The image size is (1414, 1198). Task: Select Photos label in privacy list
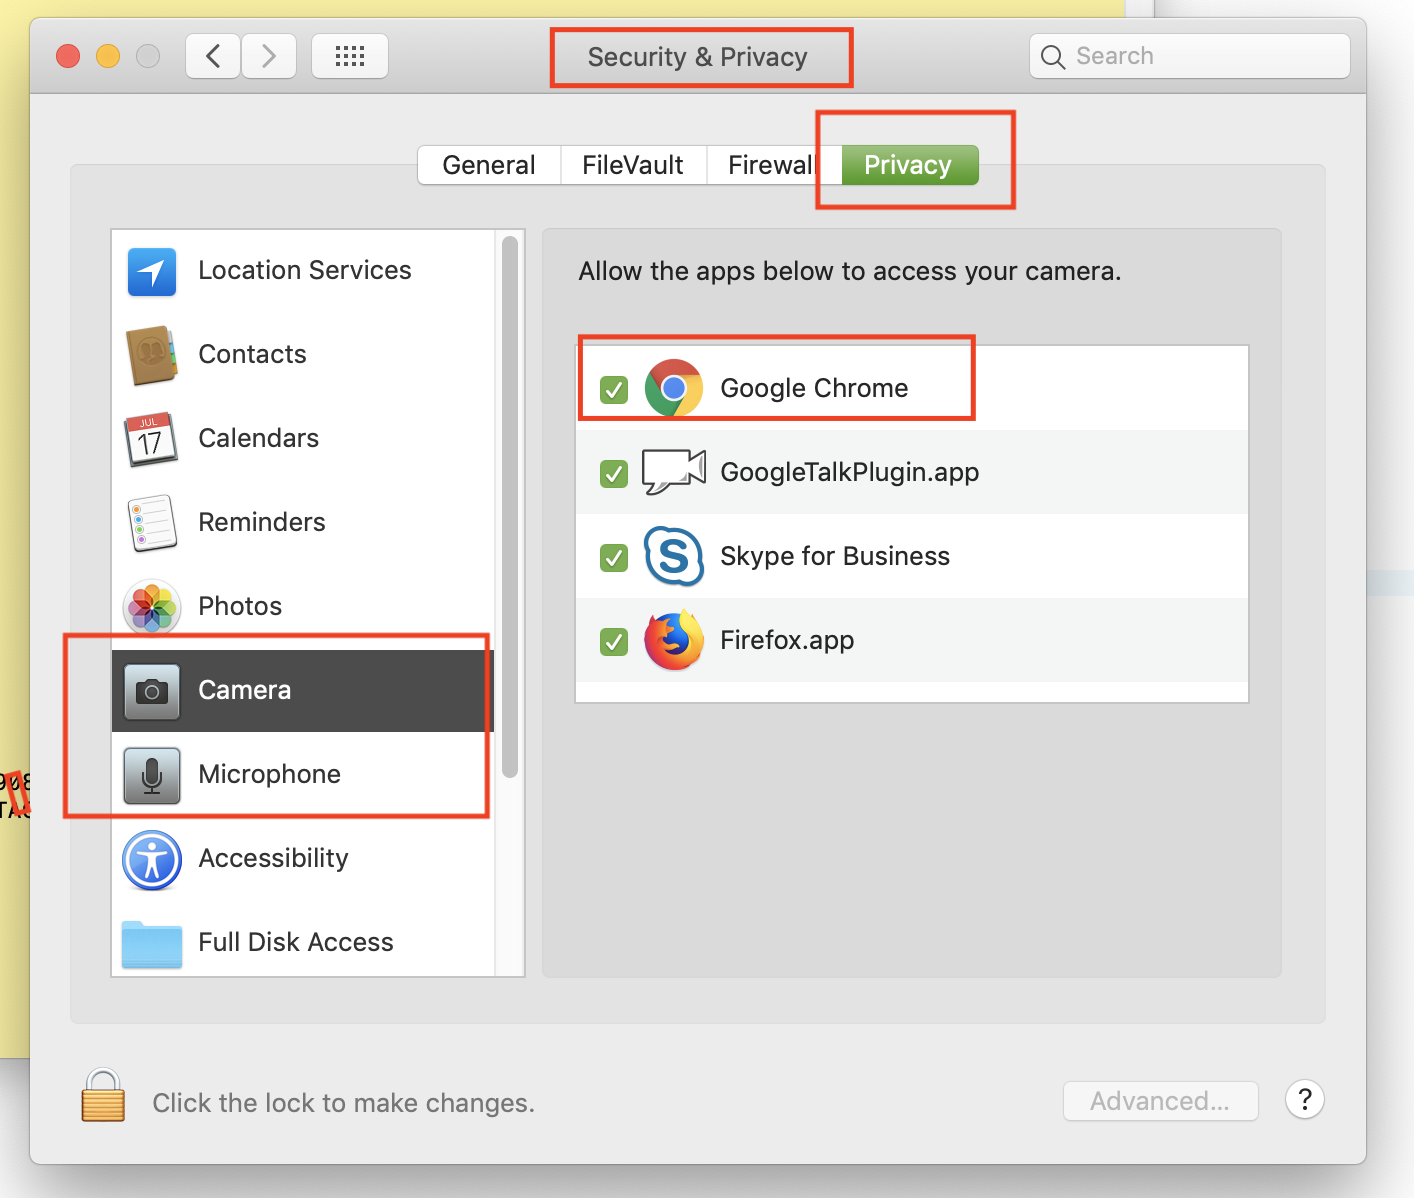240,606
